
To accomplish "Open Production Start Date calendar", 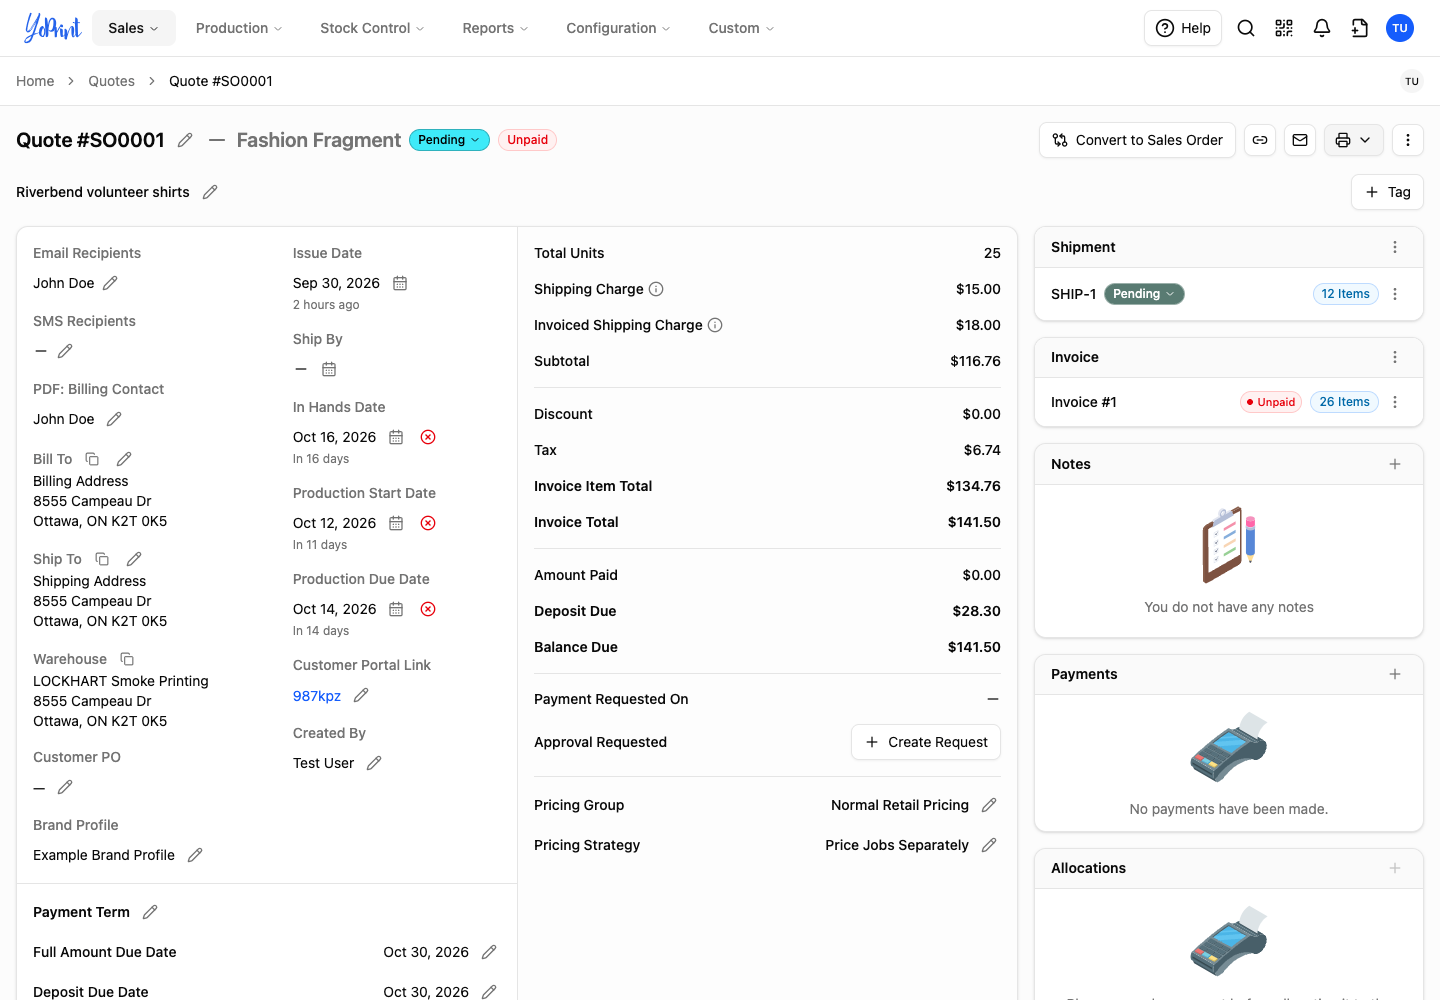I will [396, 523].
